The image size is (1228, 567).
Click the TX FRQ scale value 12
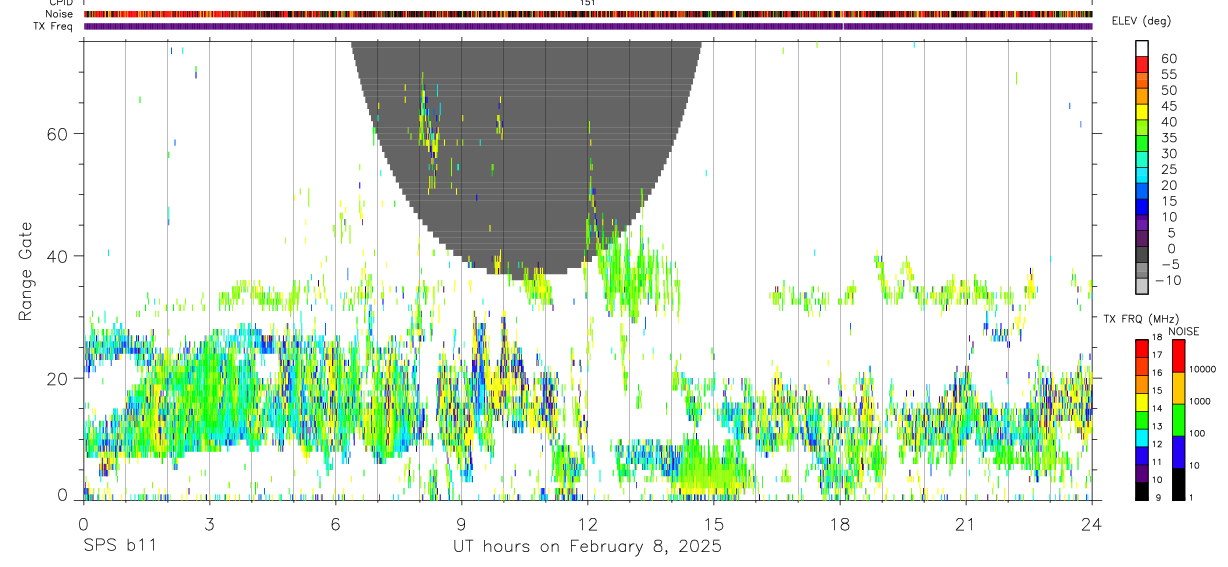[x=1156, y=444]
